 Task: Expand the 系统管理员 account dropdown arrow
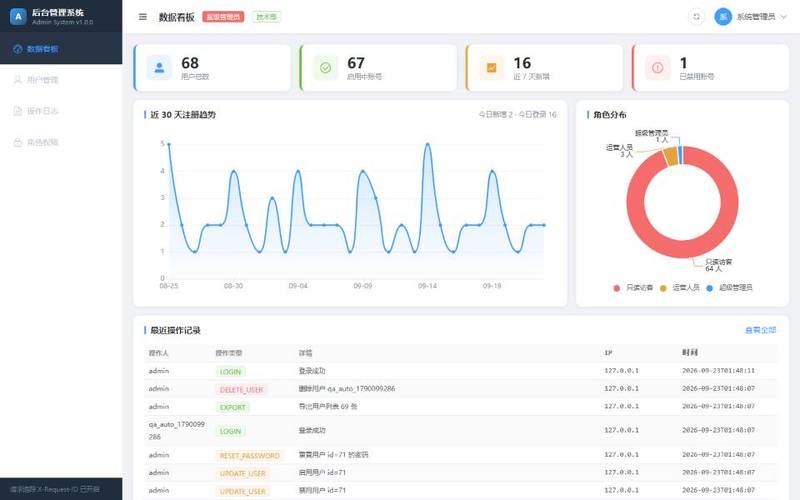pos(784,17)
